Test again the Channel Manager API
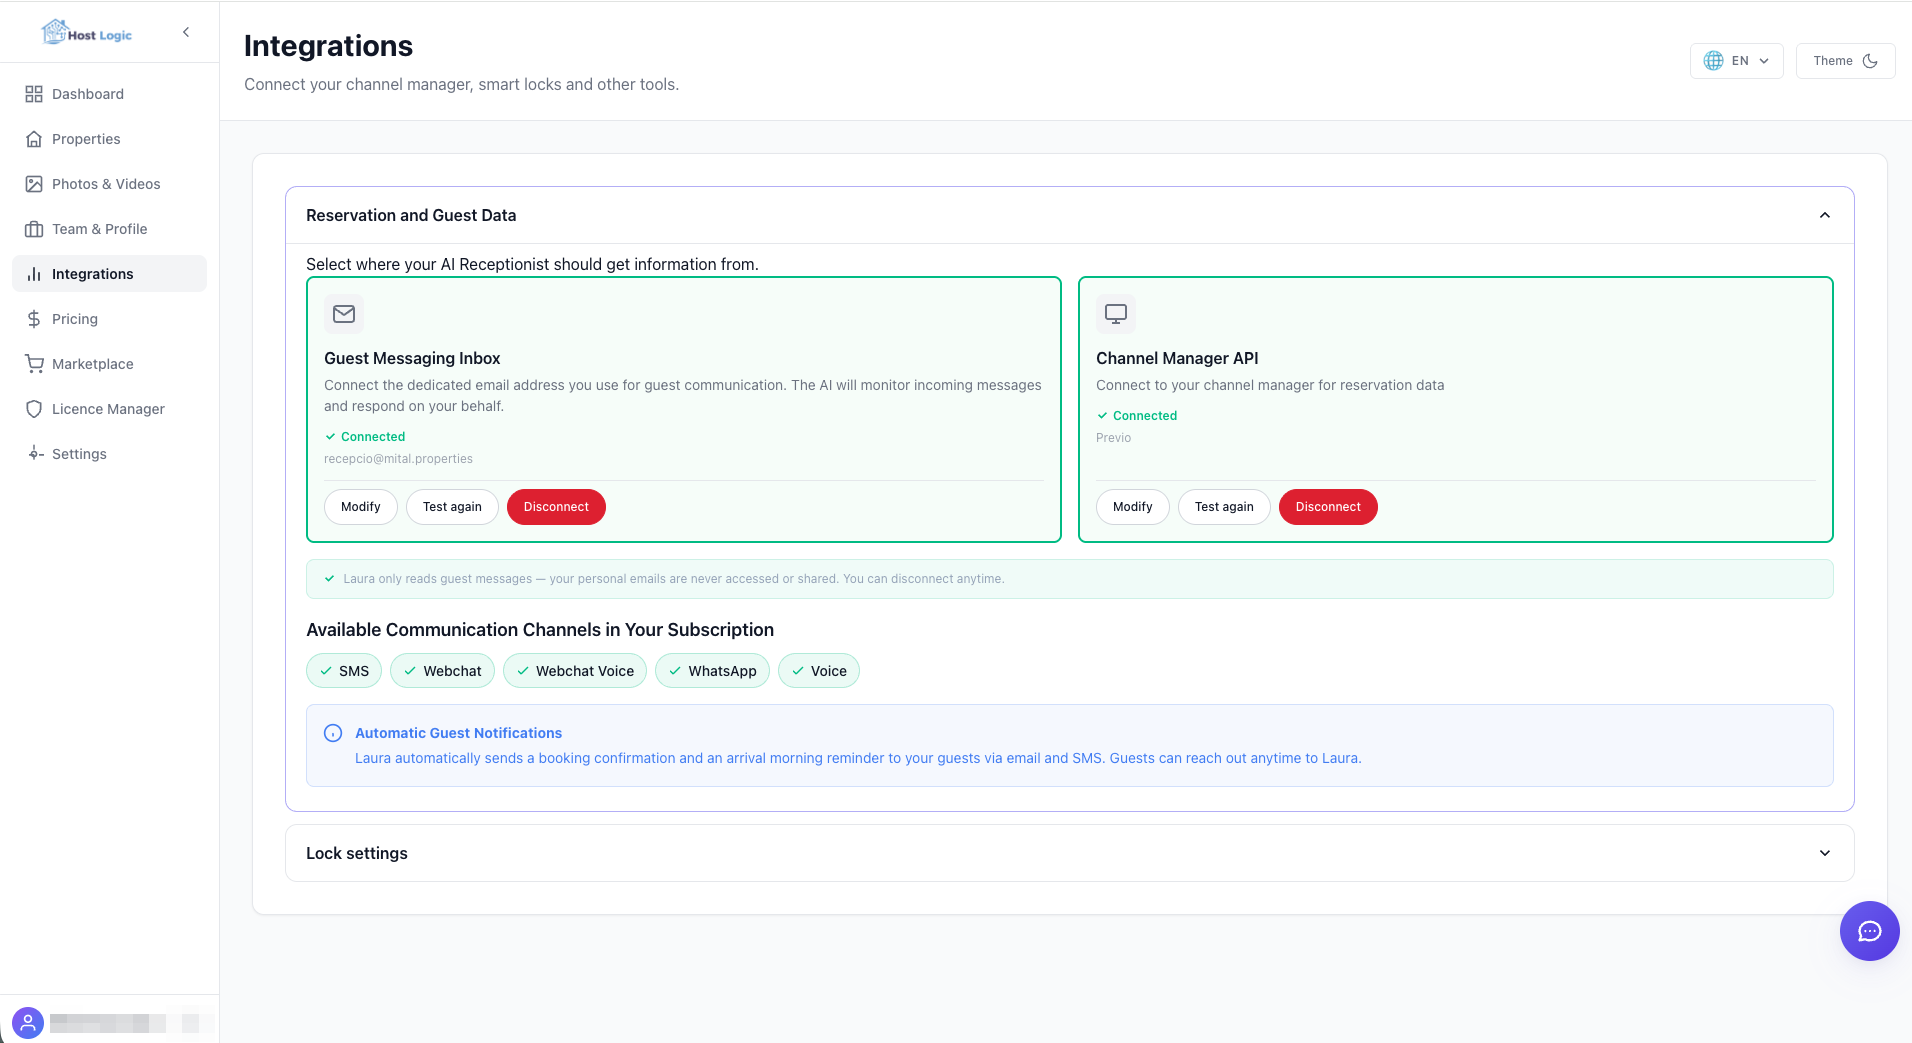 [1224, 507]
